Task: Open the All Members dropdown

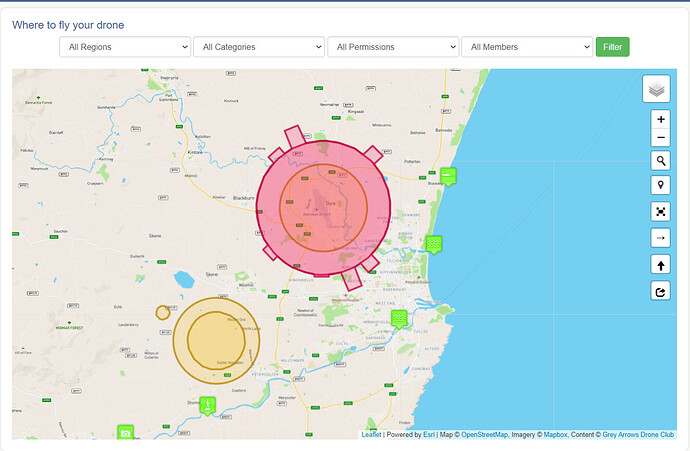Action: tap(527, 47)
